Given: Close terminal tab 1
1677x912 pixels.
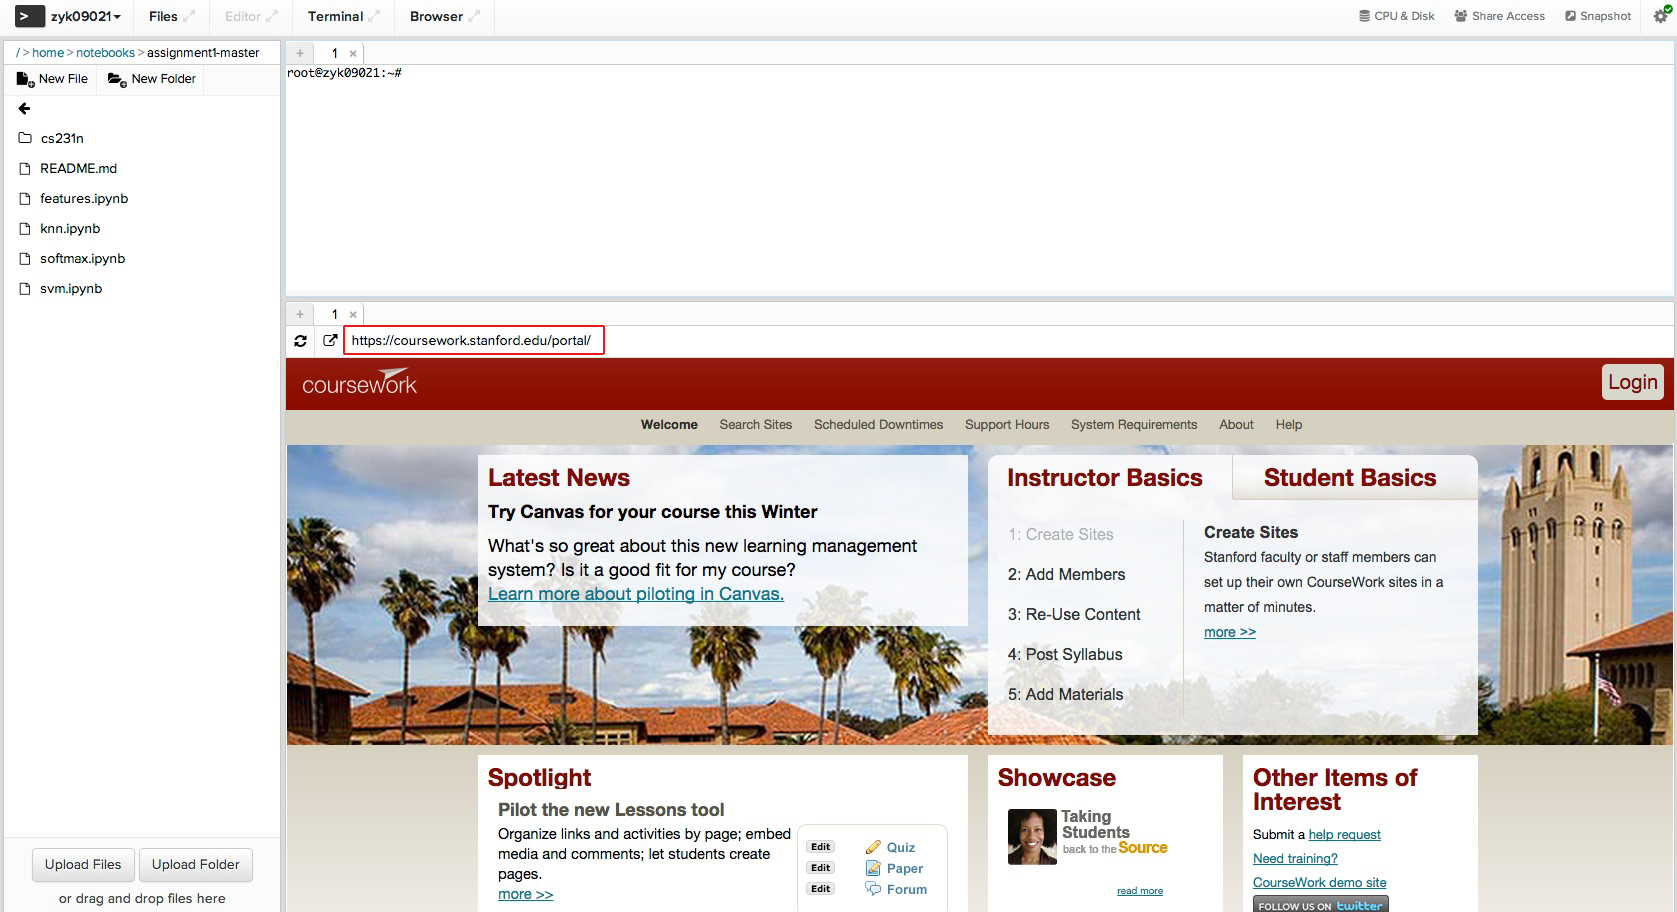Looking at the screenshot, I should pos(353,54).
